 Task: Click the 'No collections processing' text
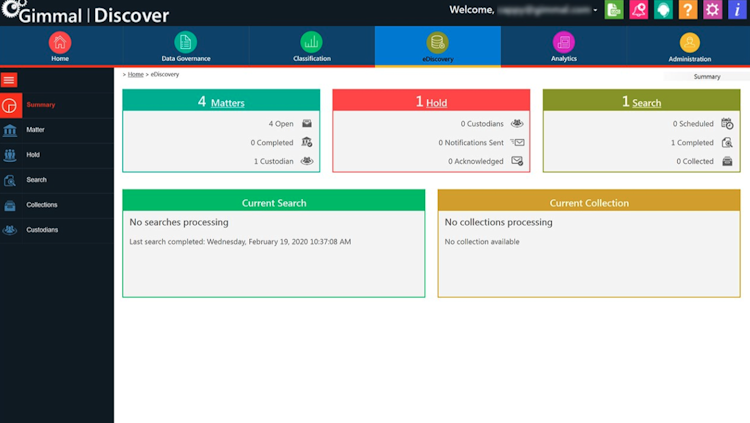(x=498, y=222)
